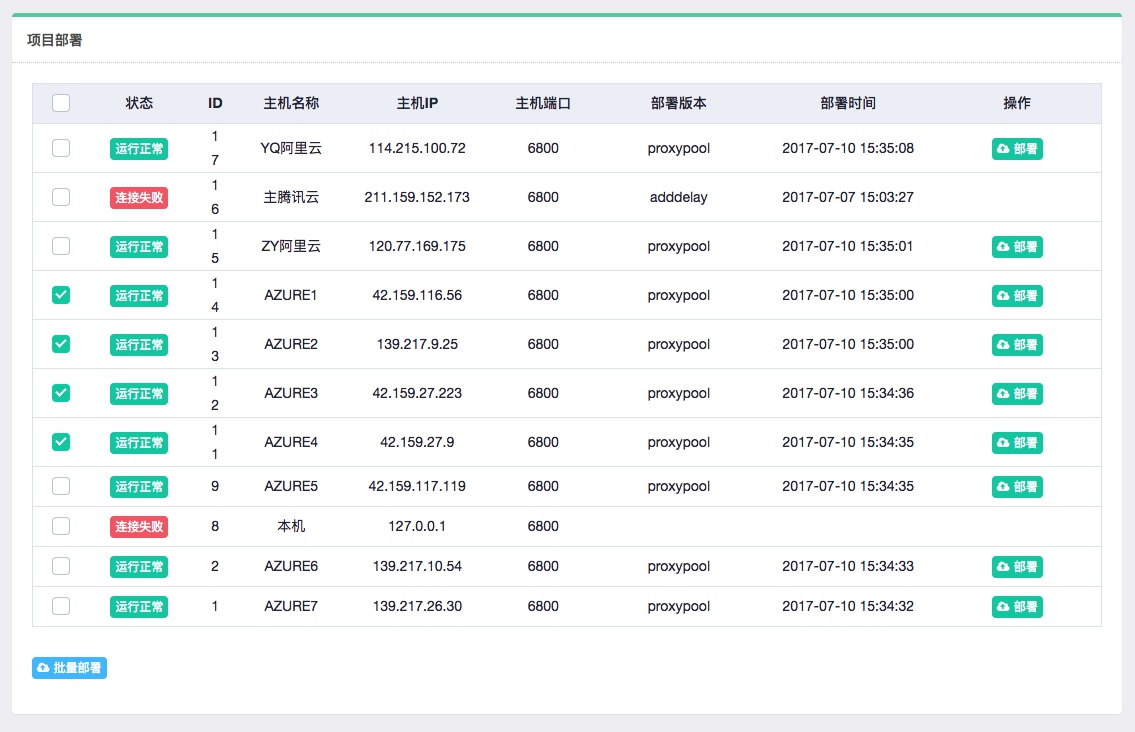Screen dimensions: 1135x732
Task: Select checkbox for 主腾讯云 host
Action: (x=61, y=197)
